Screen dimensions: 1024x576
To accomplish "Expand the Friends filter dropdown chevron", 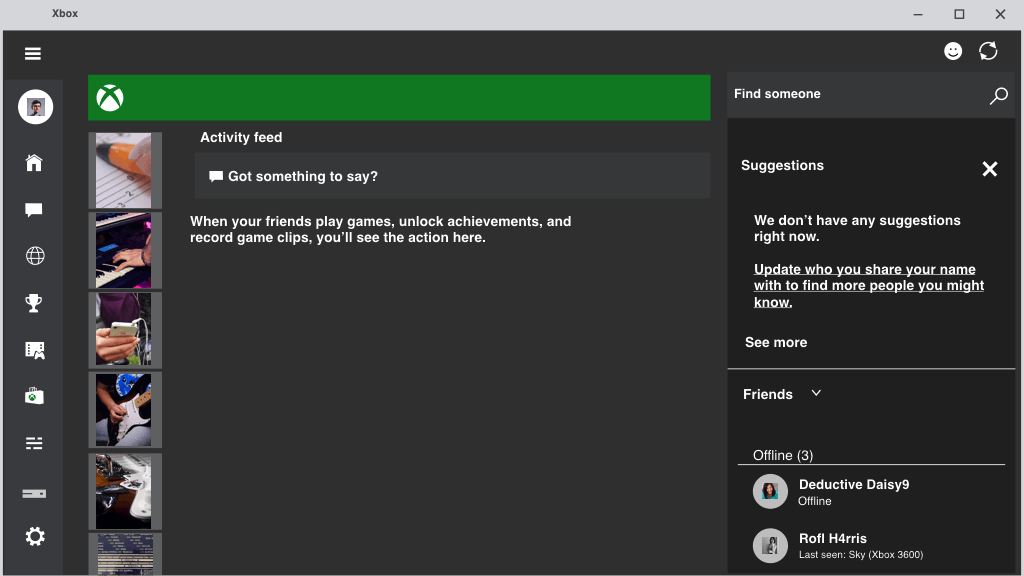I will click(816, 393).
